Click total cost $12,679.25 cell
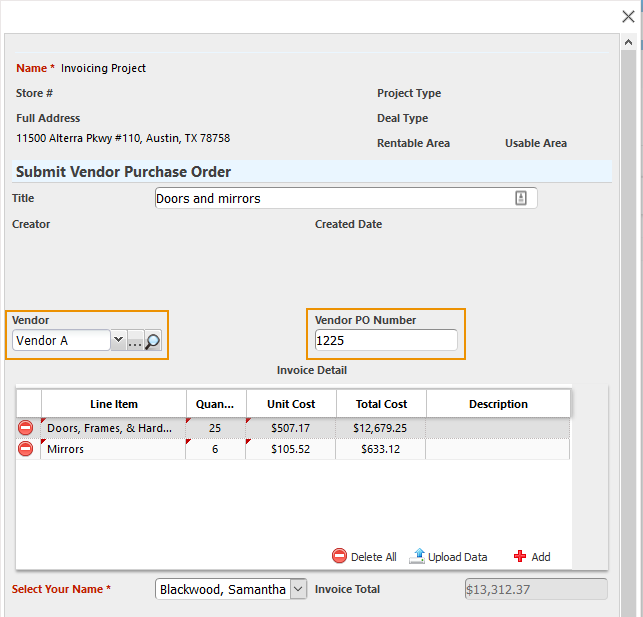This screenshot has width=643, height=617. [x=381, y=428]
